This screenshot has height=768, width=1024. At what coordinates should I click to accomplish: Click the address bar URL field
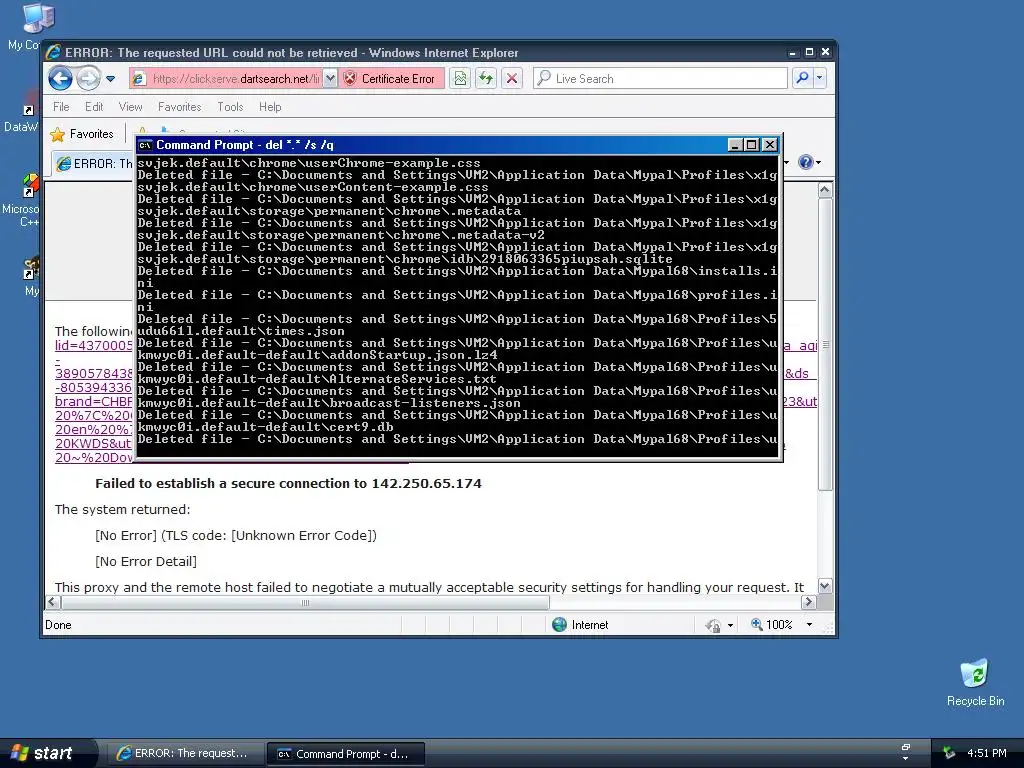(x=226, y=79)
